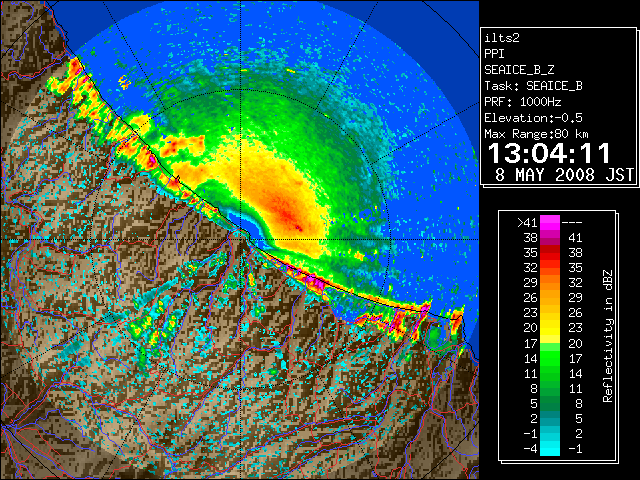The image size is (640, 480).
Task: Click the 'Reflectivity in dBZ' legend title
Action: pos(608,336)
